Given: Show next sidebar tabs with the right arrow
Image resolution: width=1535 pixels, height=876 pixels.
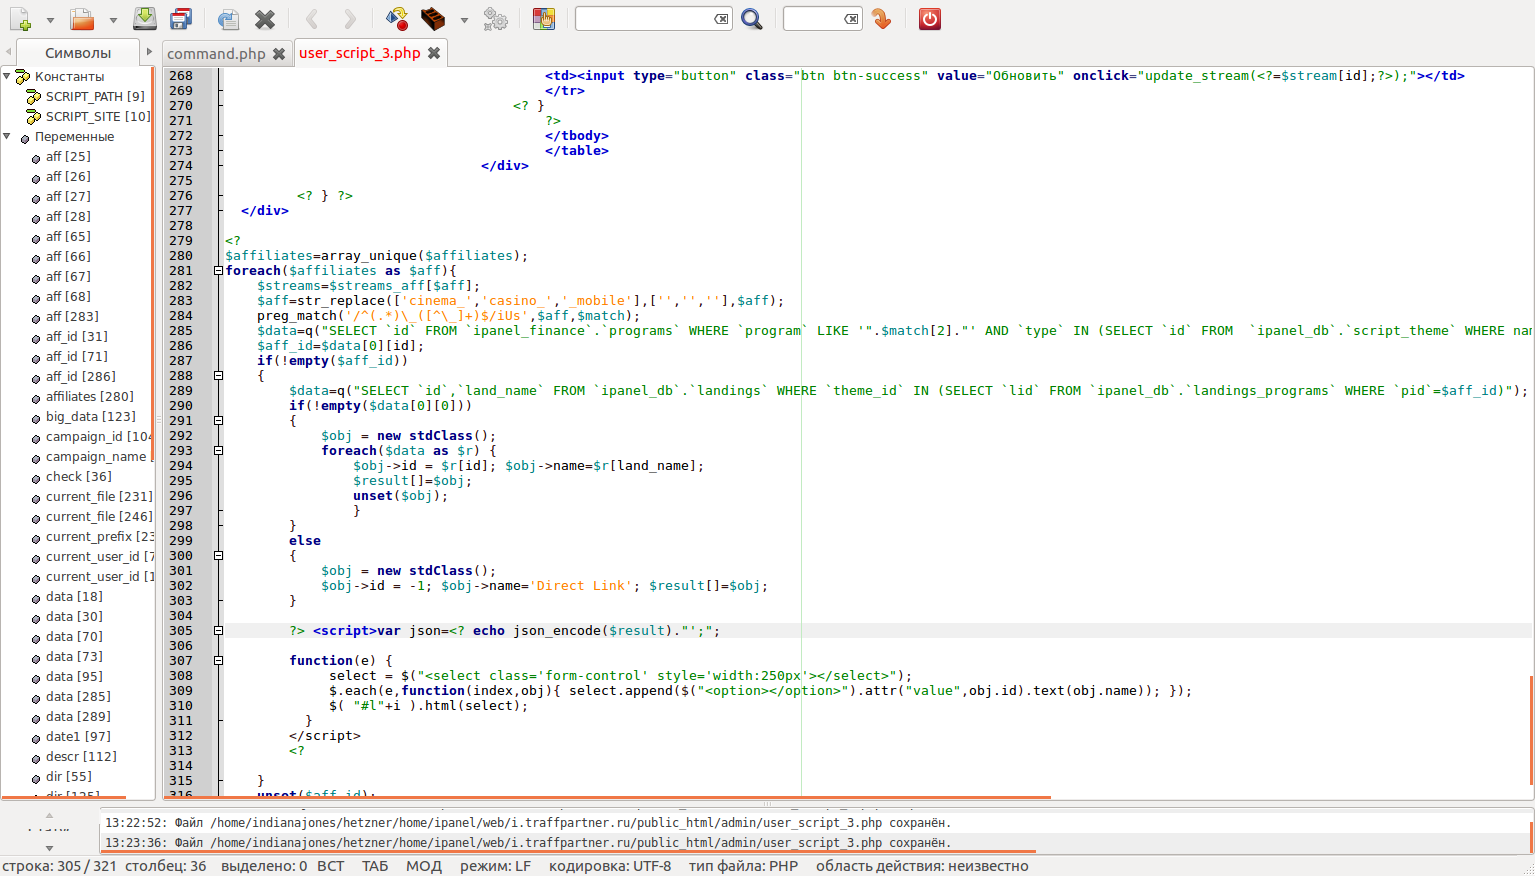Looking at the screenshot, I should (149, 52).
